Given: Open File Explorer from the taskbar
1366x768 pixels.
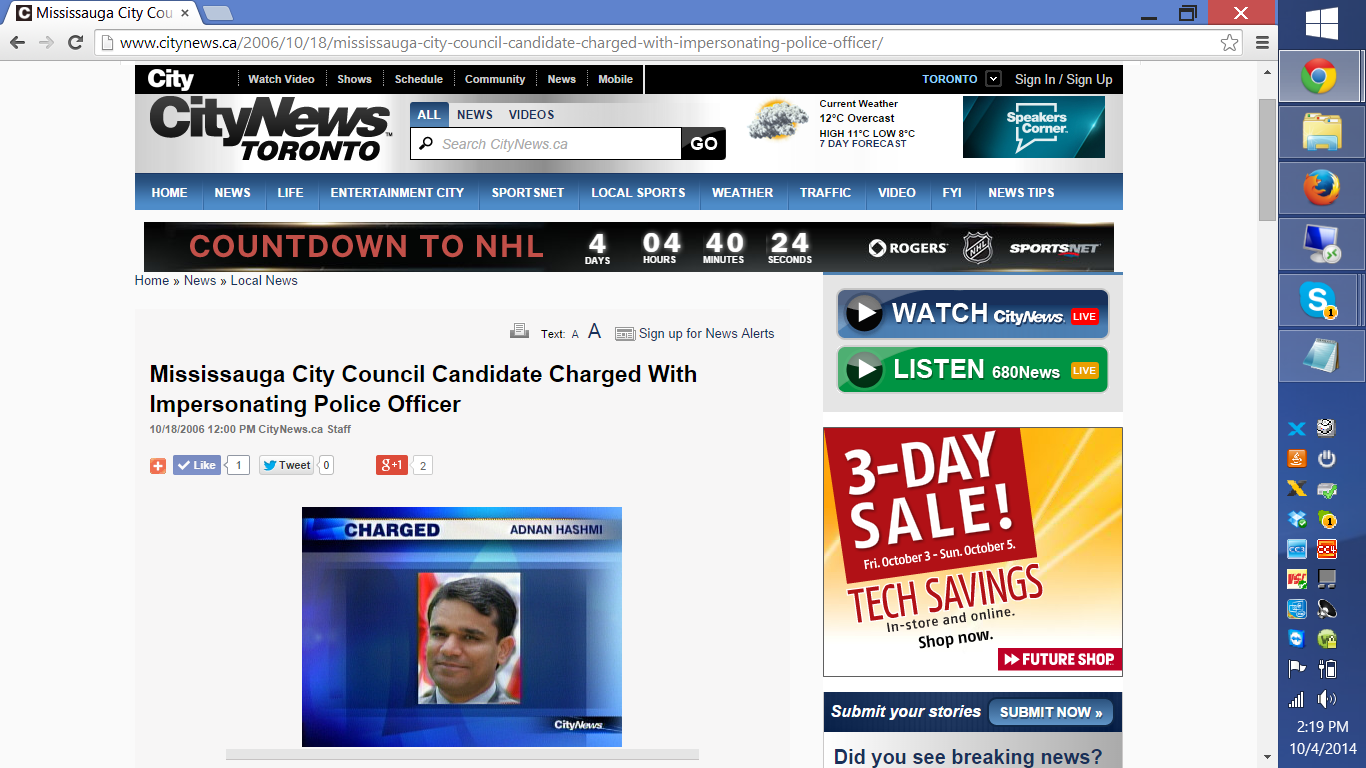Looking at the screenshot, I should 1319,132.
